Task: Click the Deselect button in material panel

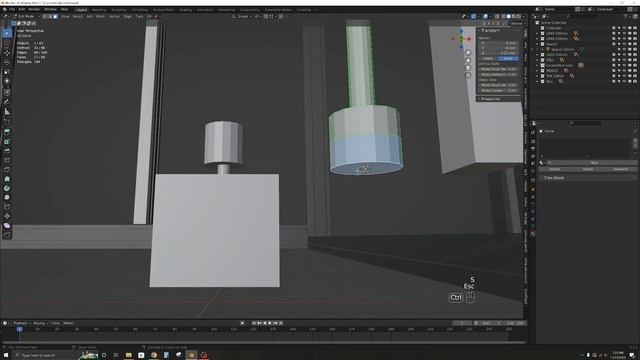Action: [x=621, y=169]
